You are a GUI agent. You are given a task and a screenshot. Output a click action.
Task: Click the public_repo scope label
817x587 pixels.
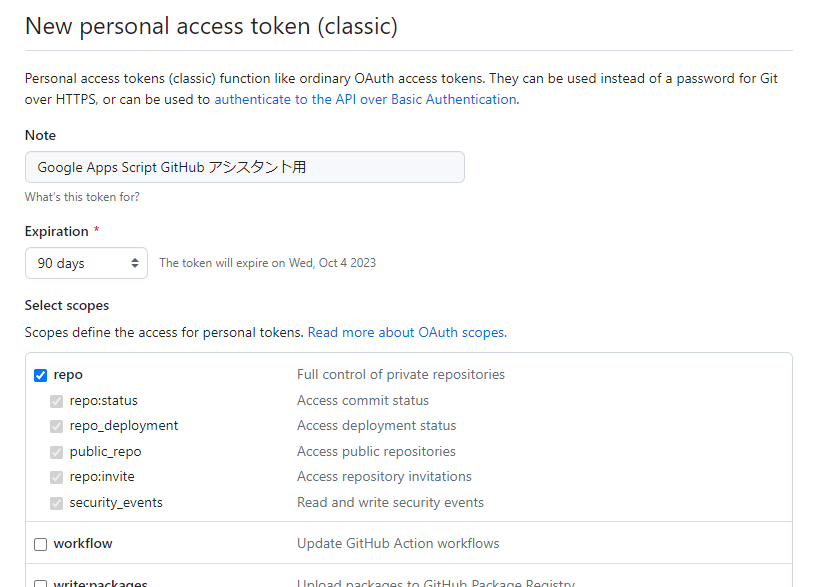tap(106, 452)
